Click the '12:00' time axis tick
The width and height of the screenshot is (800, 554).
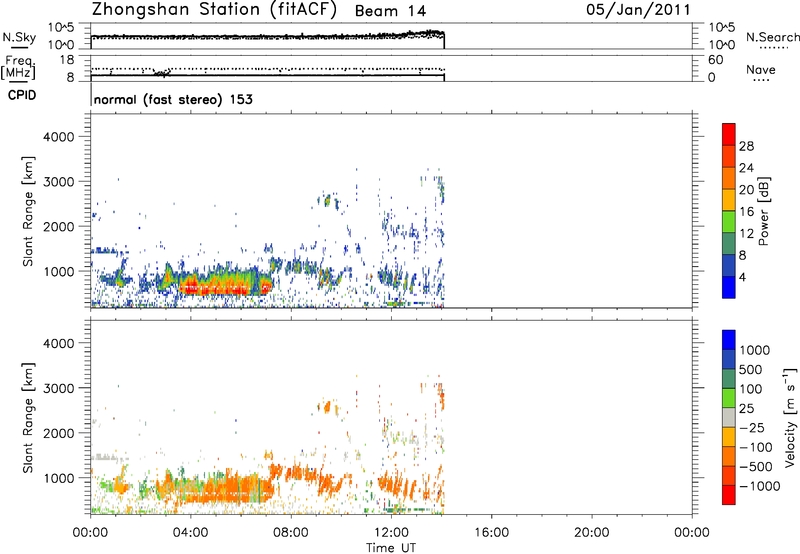point(391,533)
